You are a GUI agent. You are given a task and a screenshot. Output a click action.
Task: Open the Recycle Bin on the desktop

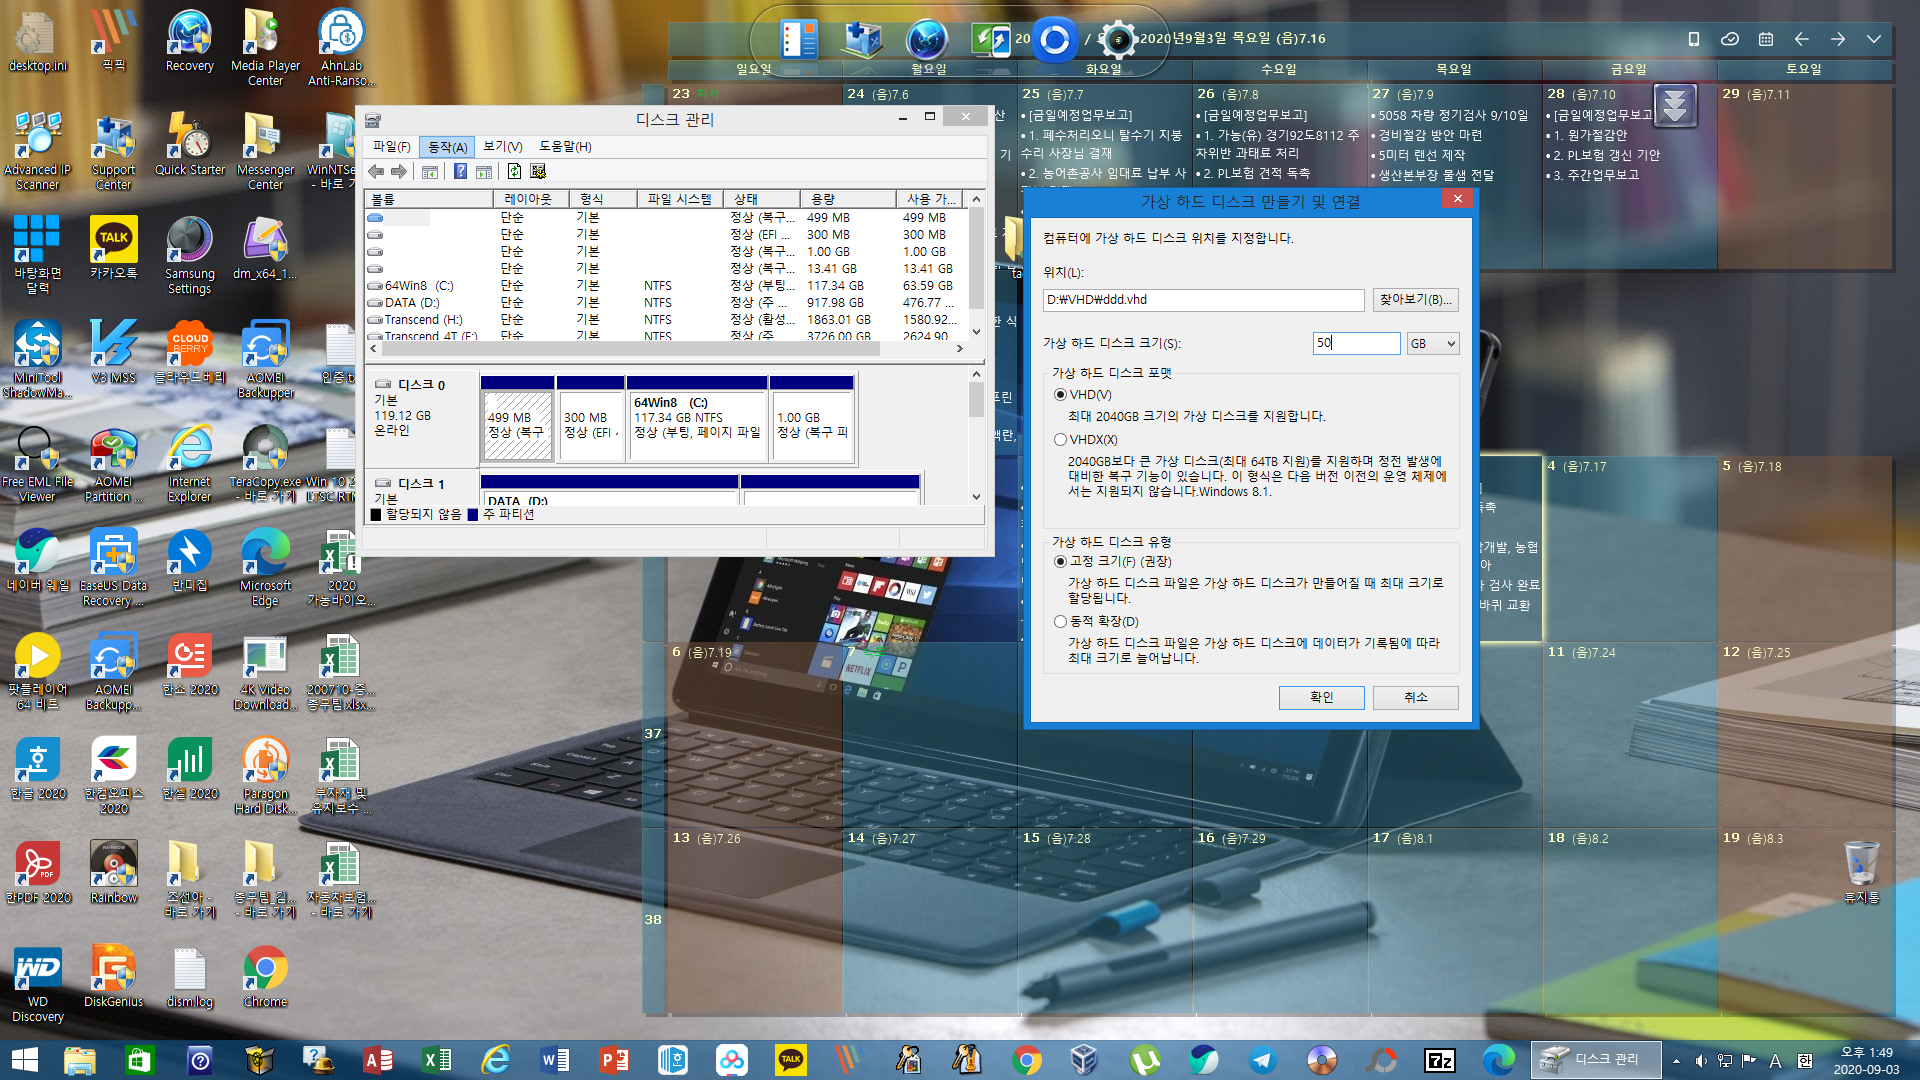point(1861,872)
